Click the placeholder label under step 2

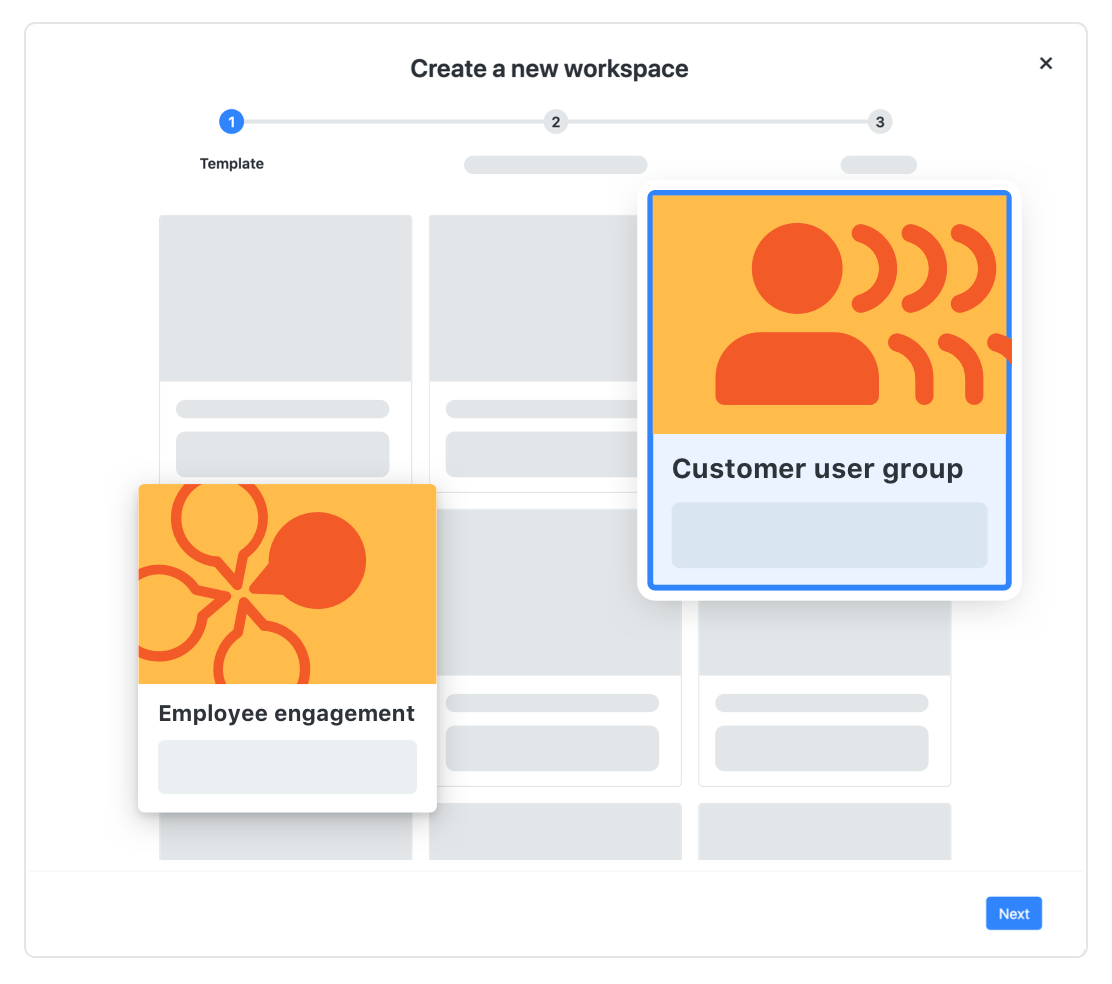pyautogui.click(x=555, y=165)
